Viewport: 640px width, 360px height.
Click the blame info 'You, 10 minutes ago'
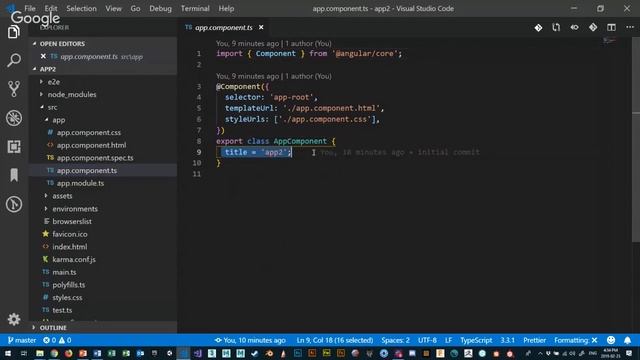click(250, 340)
